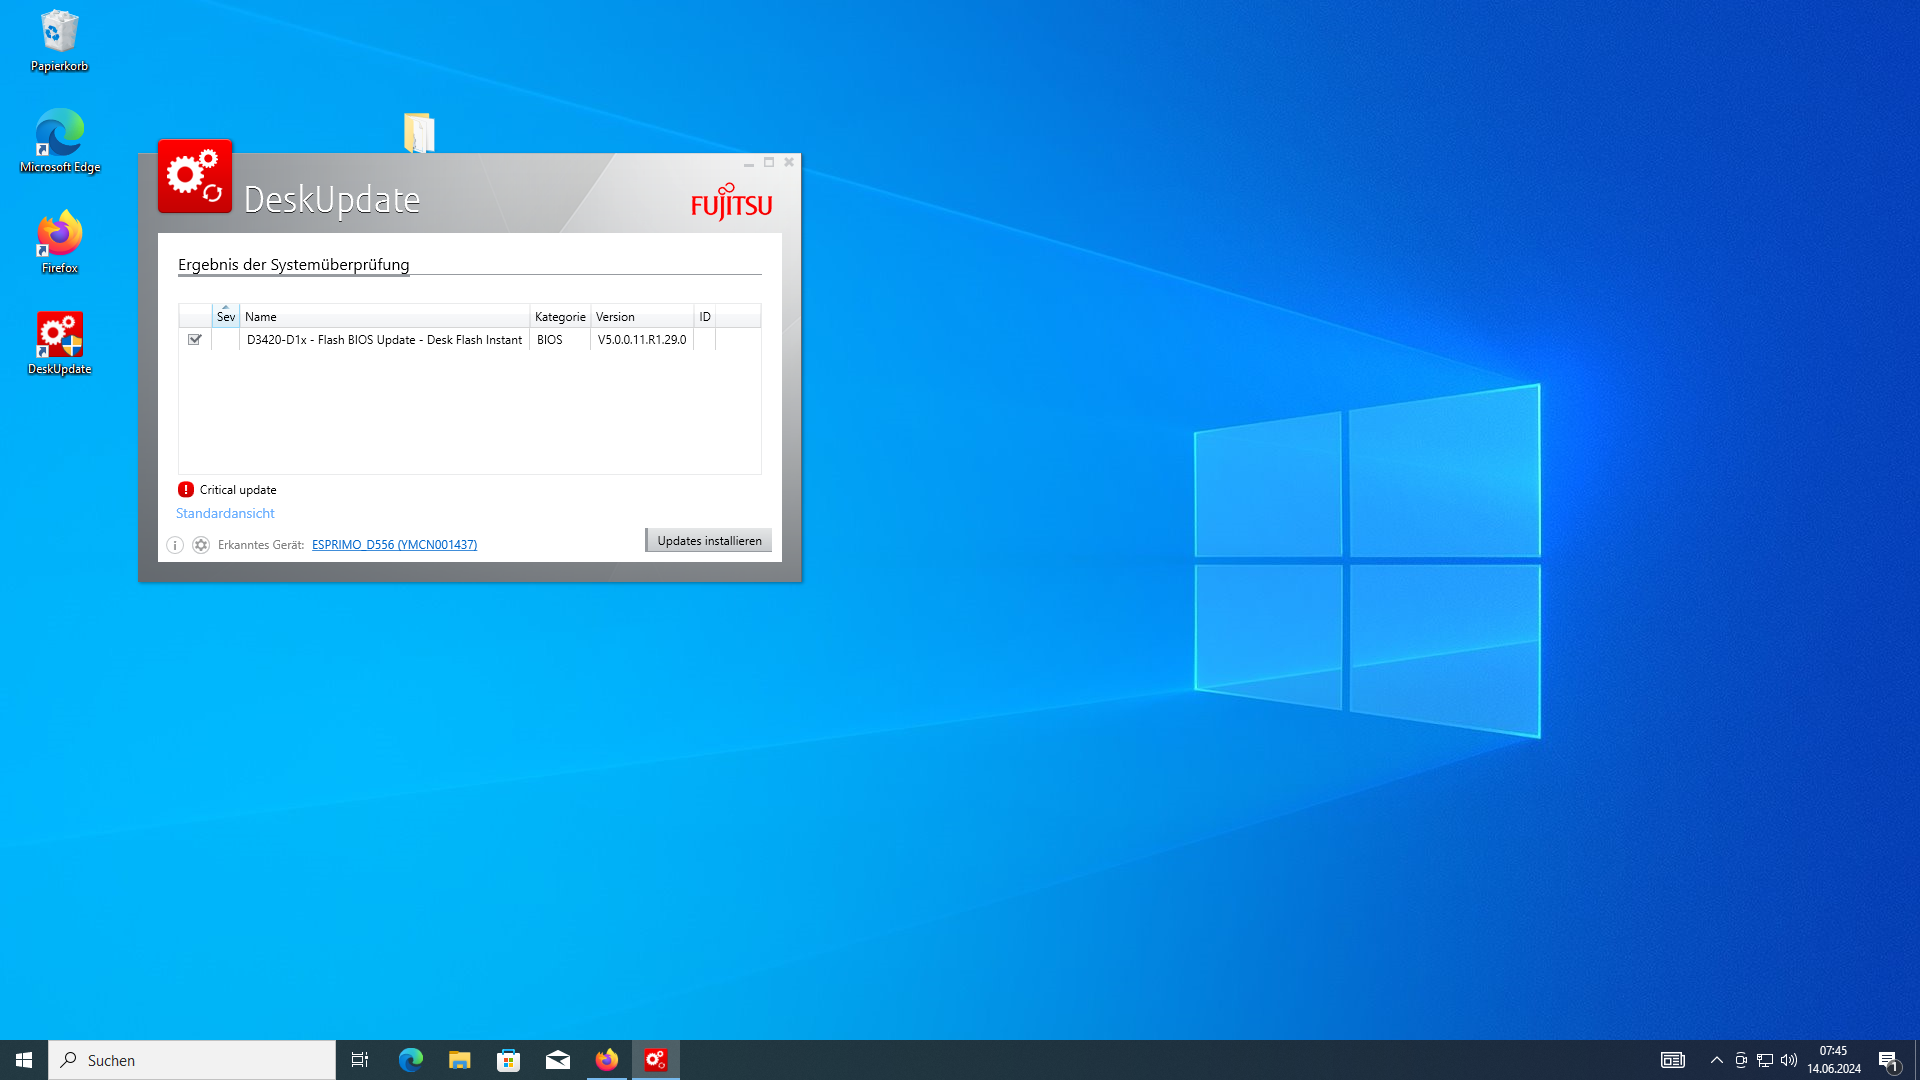Show hidden system tray icons
This screenshot has height=1080, width=1920.
point(1716,1060)
